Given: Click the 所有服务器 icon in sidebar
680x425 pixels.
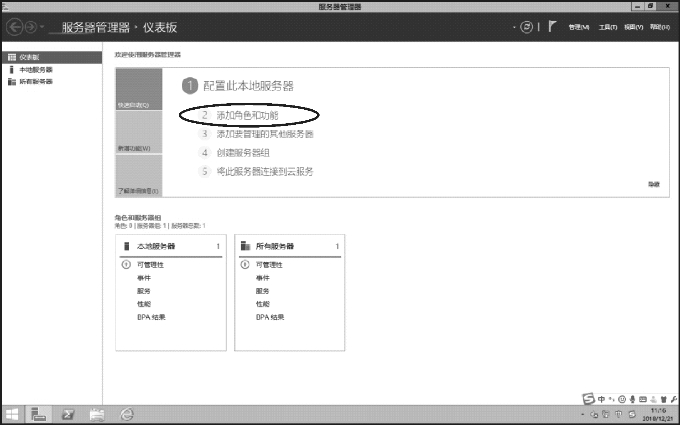Looking at the screenshot, I should (12, 82).
